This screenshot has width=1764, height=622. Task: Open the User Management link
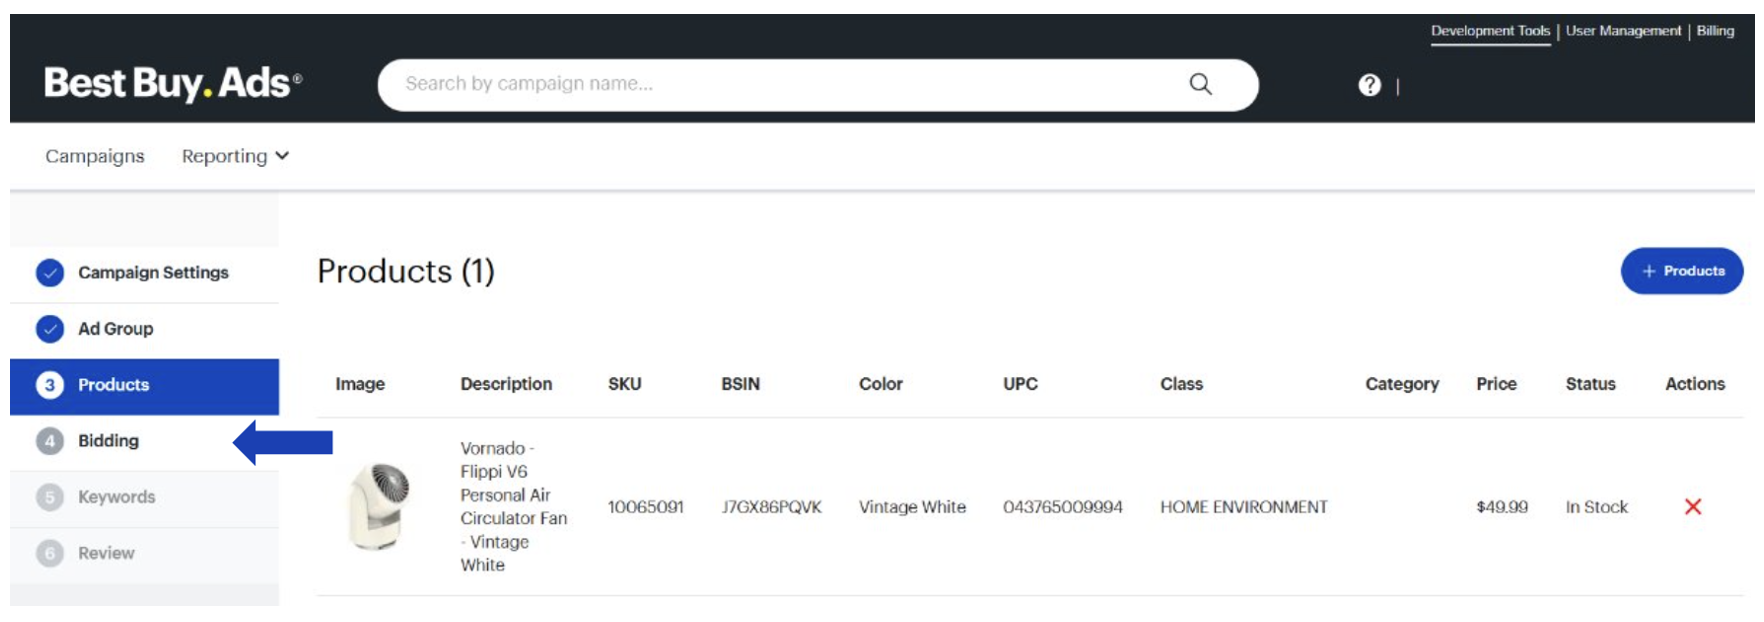click(x=1623, y=31)
